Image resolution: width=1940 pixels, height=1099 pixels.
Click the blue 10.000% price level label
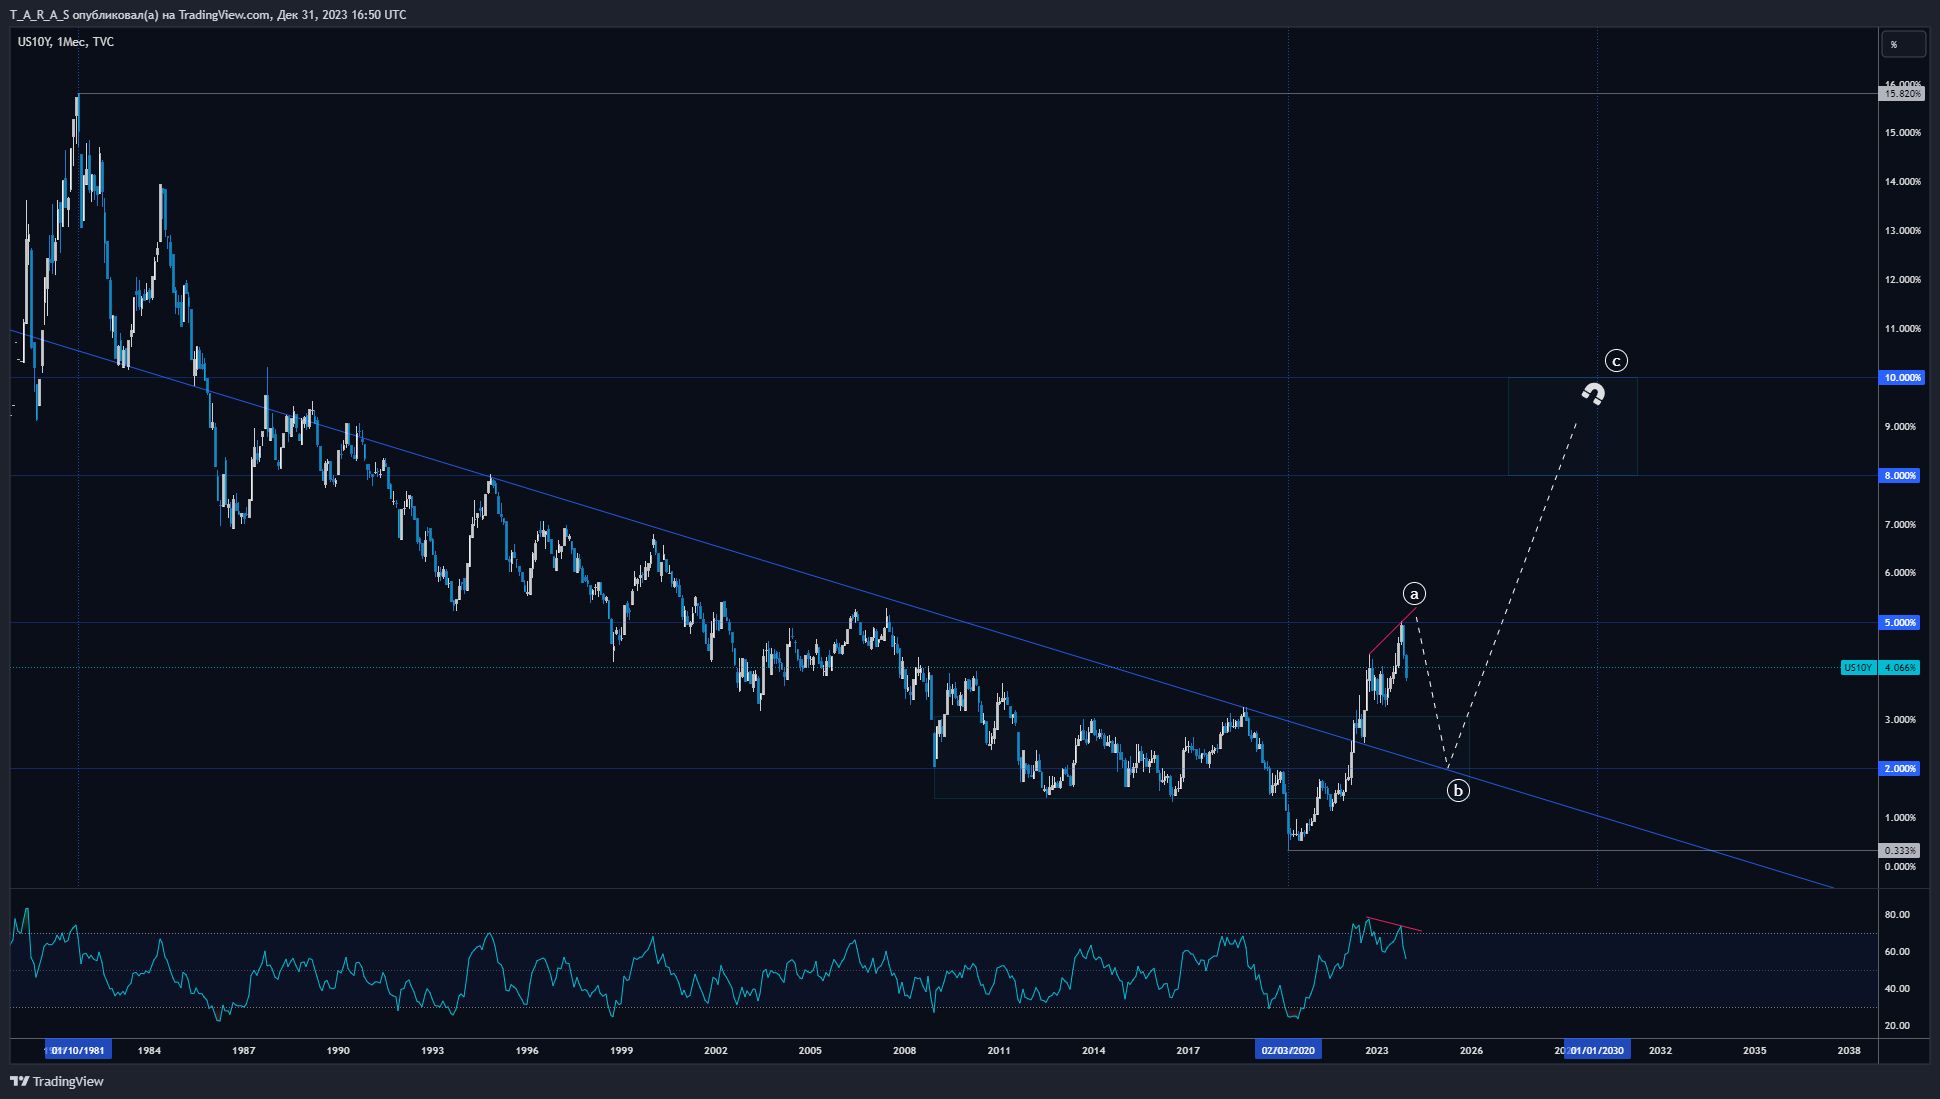[x=1902, y=378]
